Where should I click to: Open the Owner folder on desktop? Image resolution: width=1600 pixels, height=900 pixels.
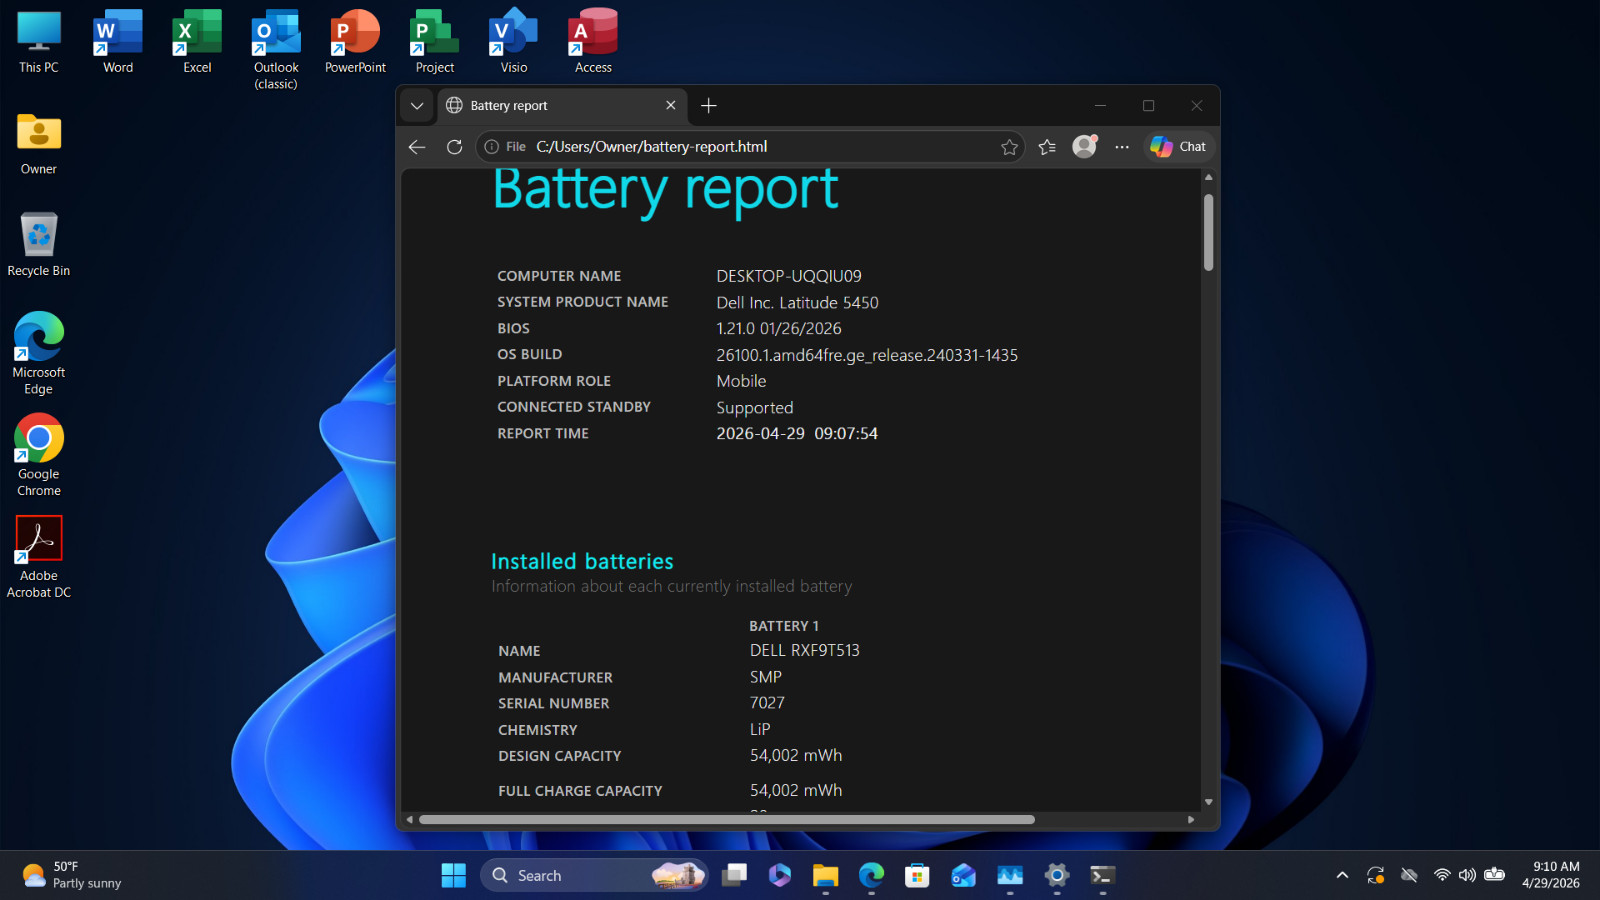click(39, 143)
